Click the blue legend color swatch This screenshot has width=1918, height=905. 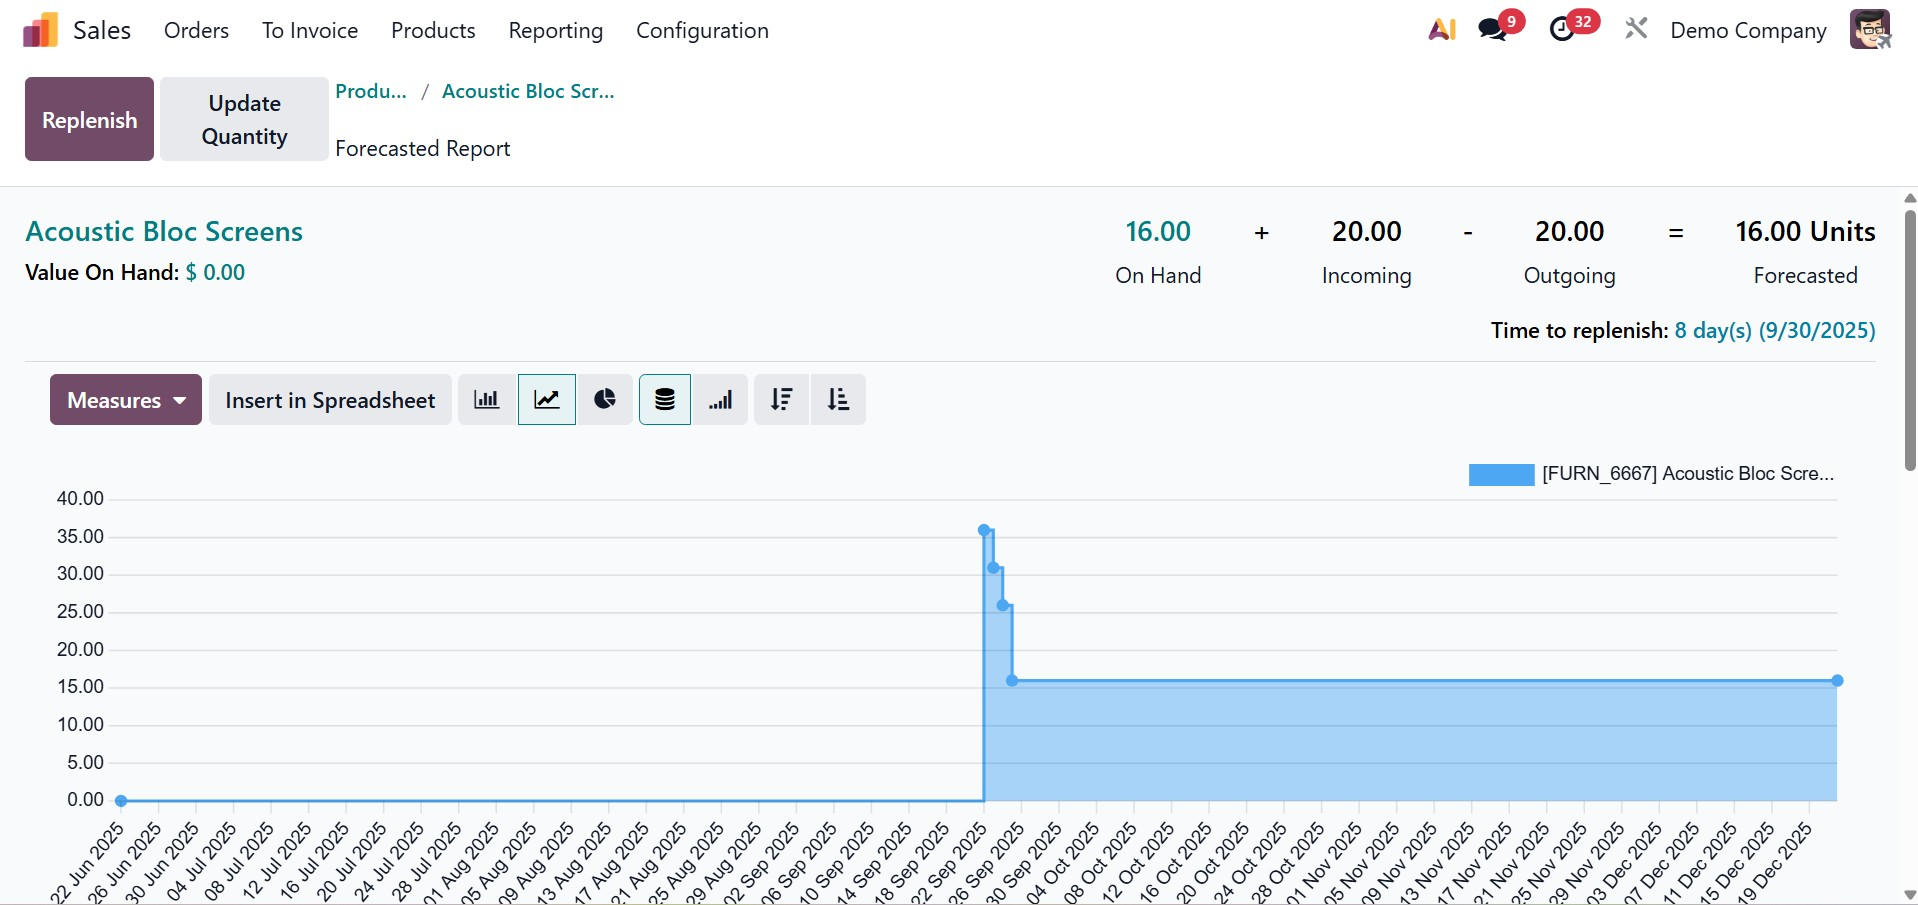point(1501,473)
